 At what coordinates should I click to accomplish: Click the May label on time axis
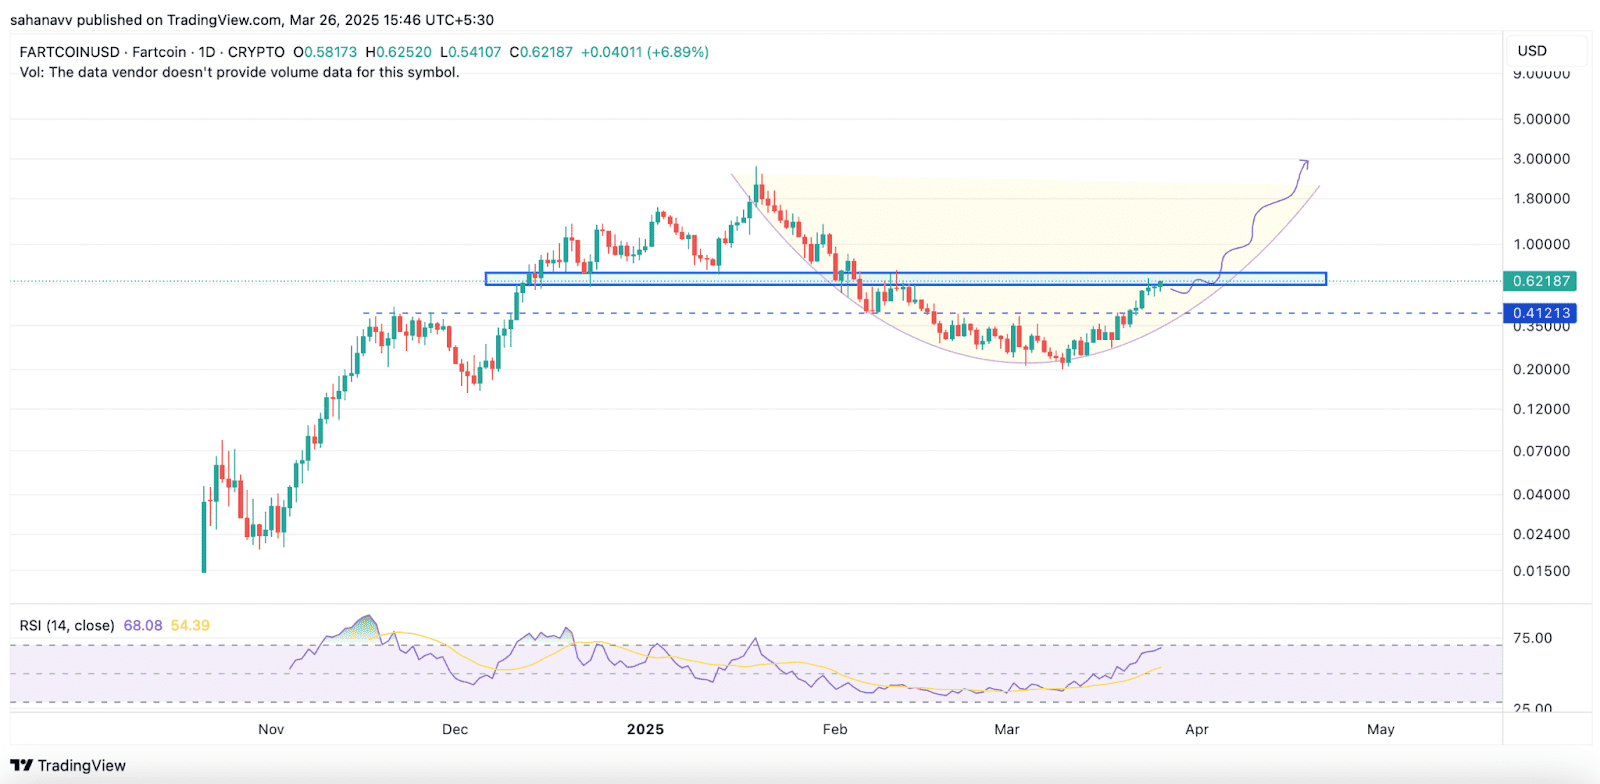(x=1380, y=729)
